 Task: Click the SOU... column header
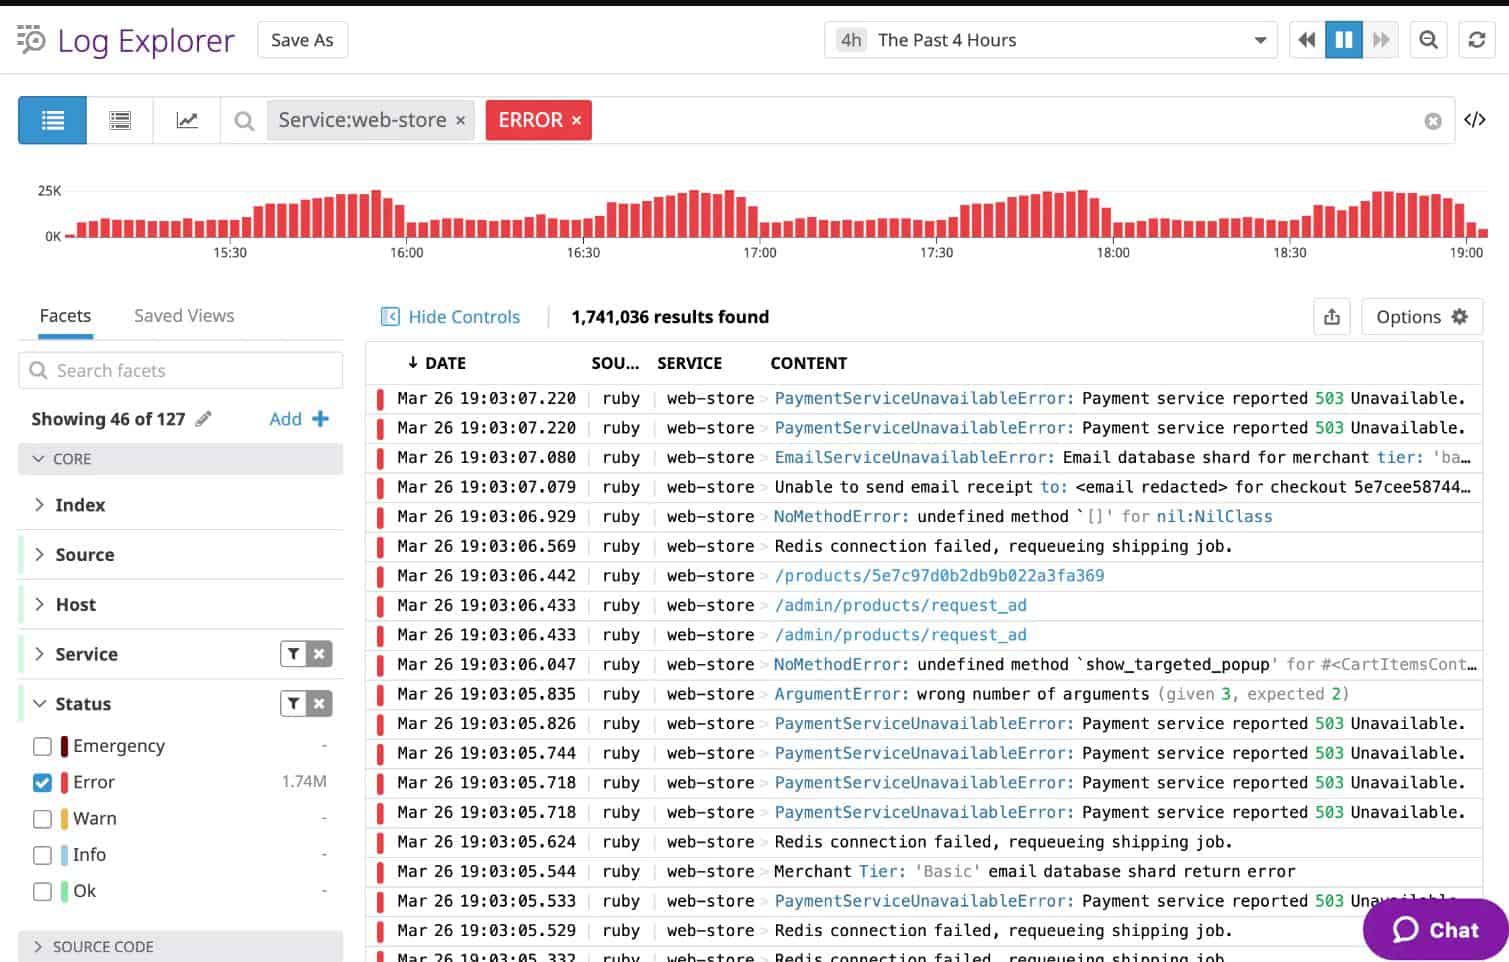[615, 363]
